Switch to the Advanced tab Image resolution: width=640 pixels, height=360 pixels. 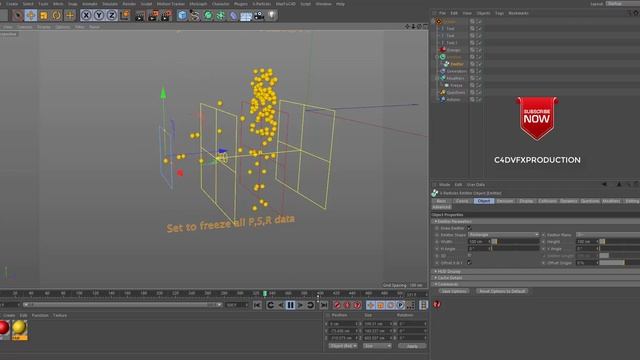[441, 207]
